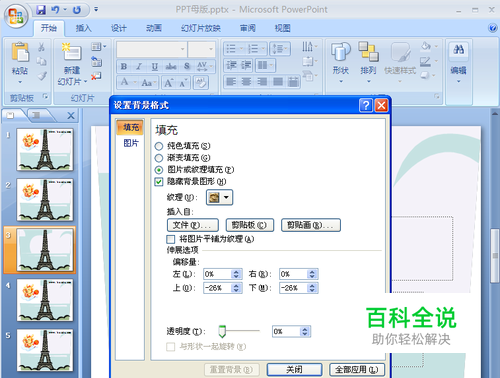Click the New Slide icon
Screen dimensions: 500x378
[72, 52]
